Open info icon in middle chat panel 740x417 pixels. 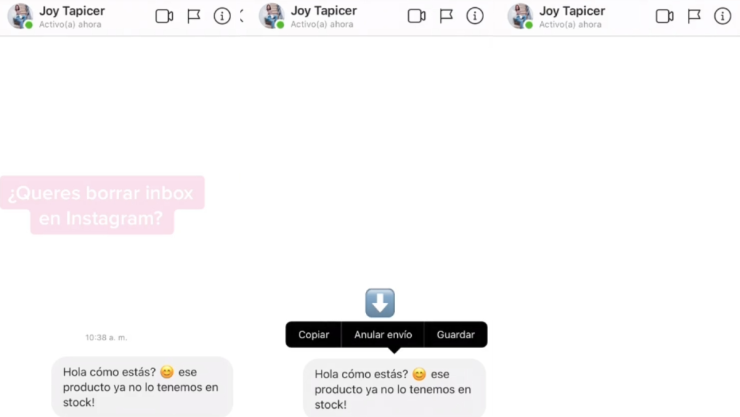coord(475,16)
